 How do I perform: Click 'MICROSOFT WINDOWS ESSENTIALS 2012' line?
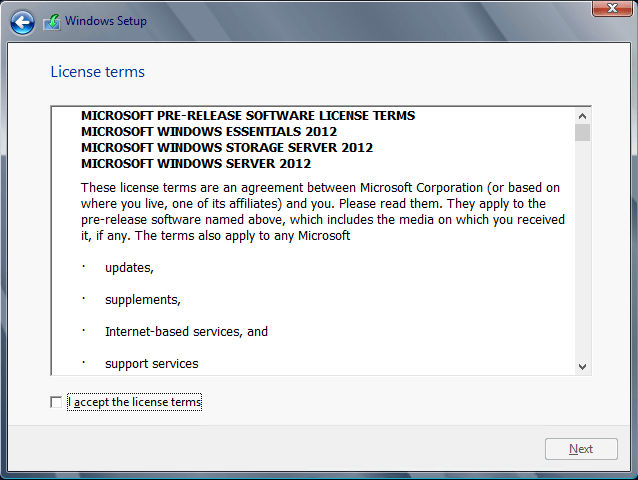tap(209, 131)
